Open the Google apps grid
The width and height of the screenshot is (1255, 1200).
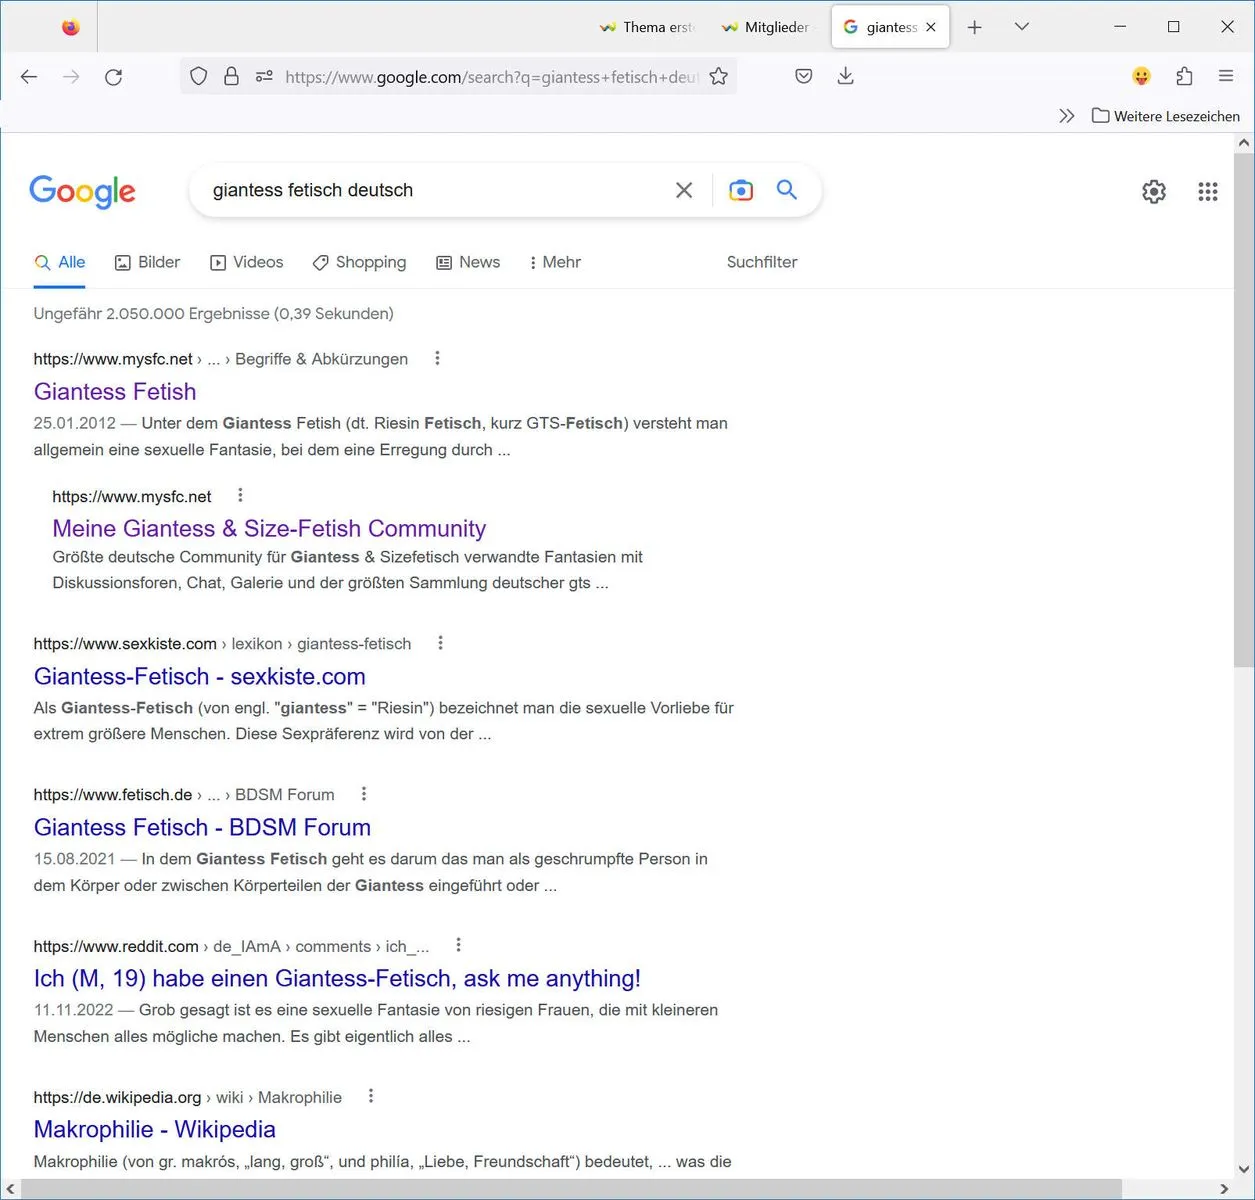[x=1208, y=191]
